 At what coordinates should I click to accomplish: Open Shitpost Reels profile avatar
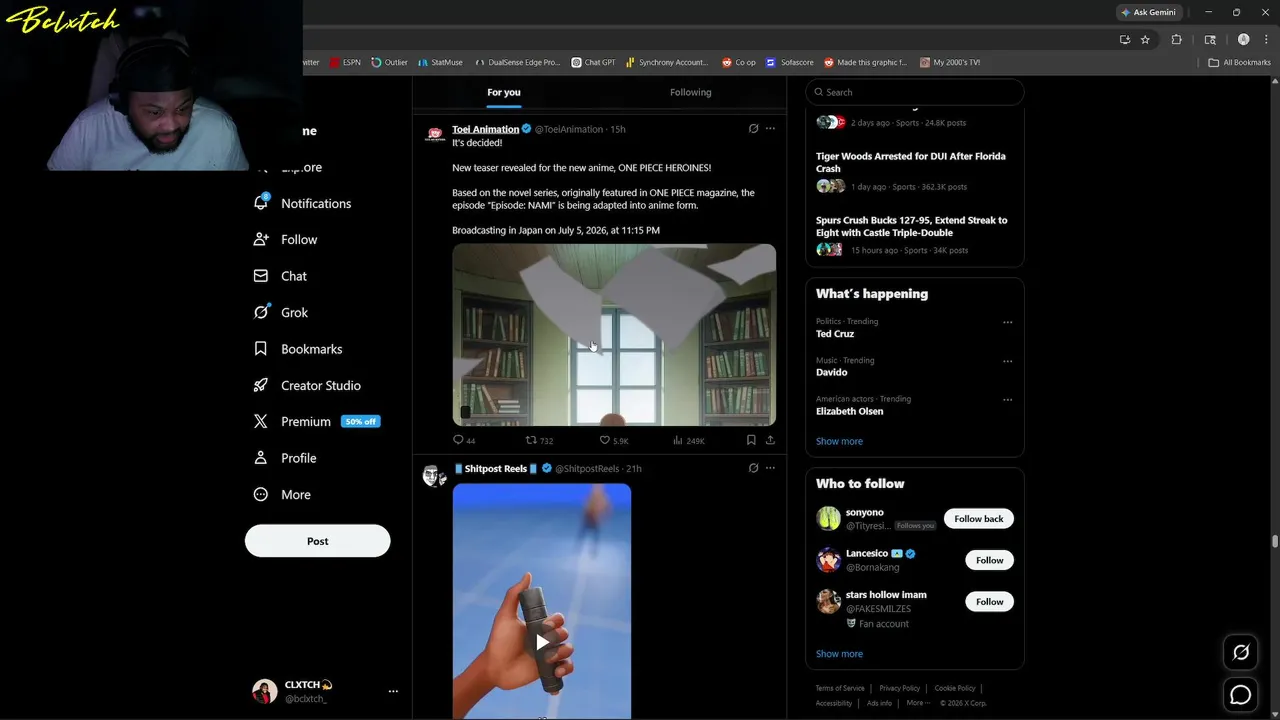(x=435, y=475)
